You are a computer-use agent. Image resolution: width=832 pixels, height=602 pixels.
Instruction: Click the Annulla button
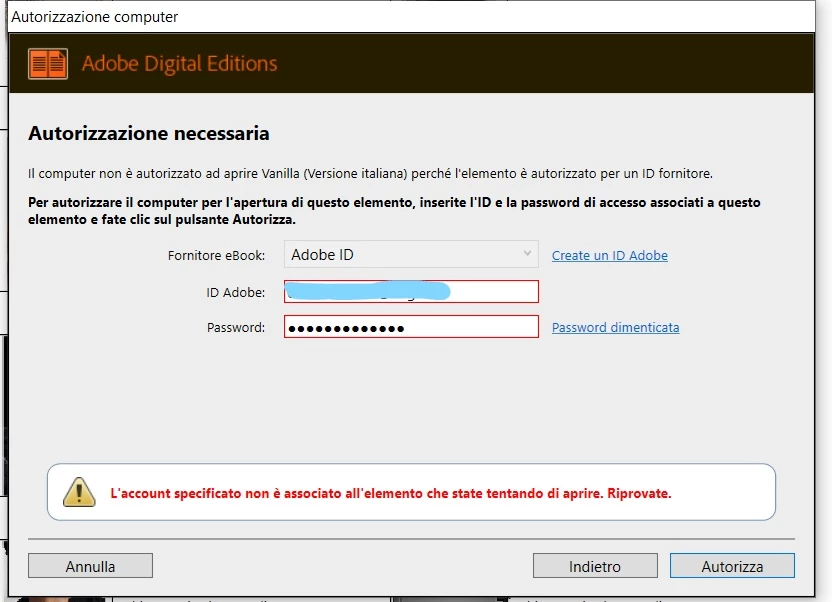click(90, 566)
